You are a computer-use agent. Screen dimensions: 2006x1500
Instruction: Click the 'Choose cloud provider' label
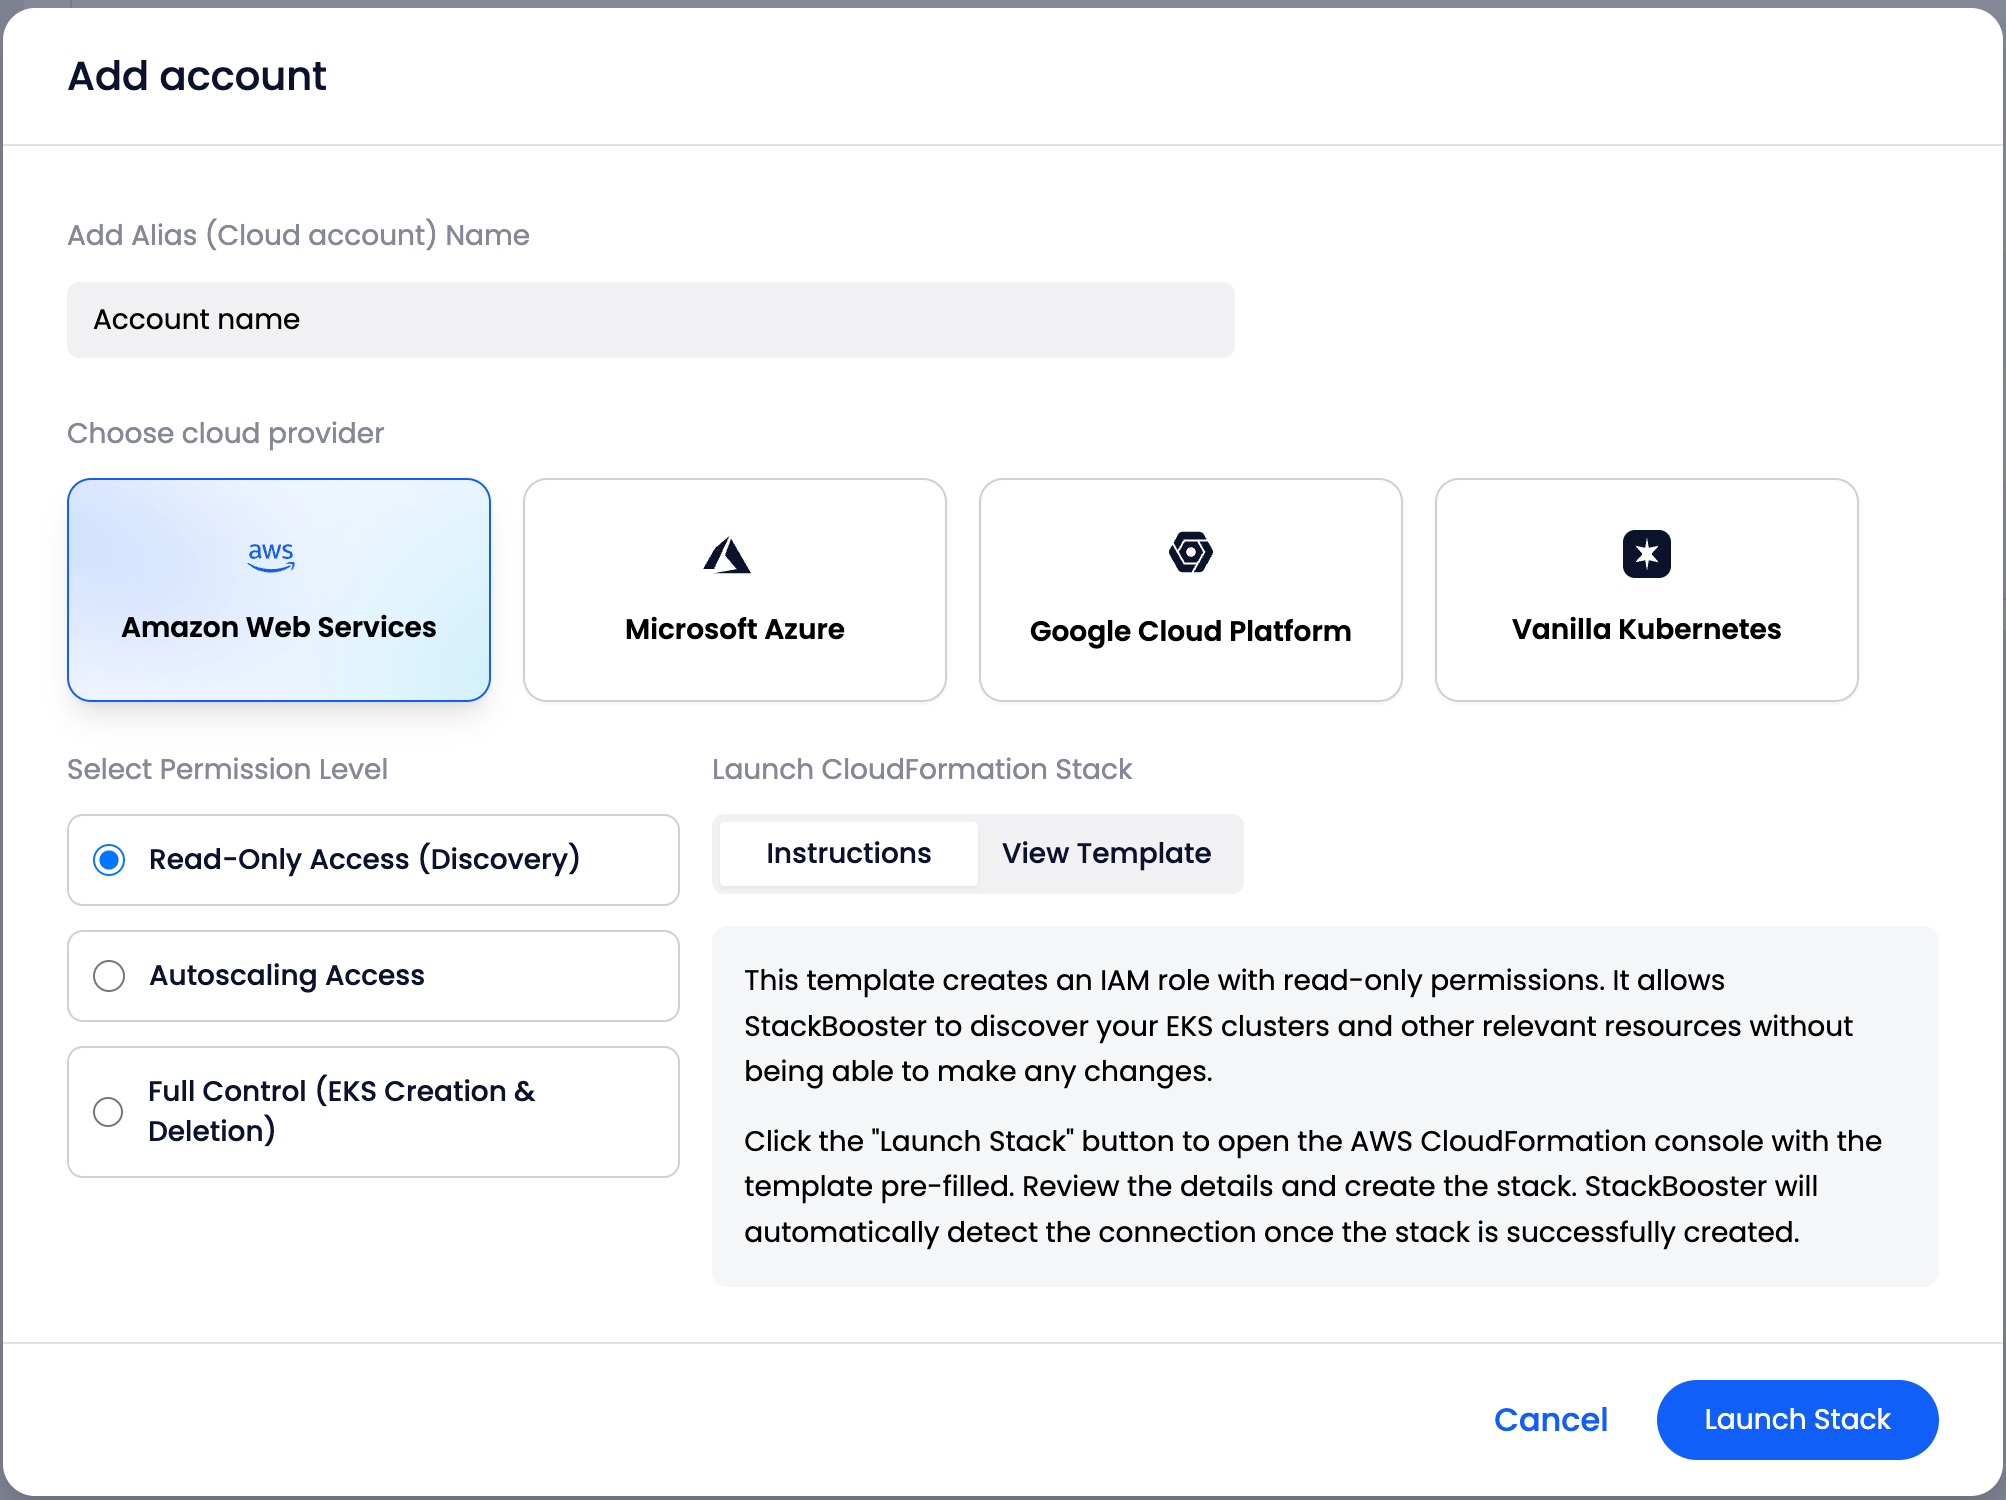[225, 433]
